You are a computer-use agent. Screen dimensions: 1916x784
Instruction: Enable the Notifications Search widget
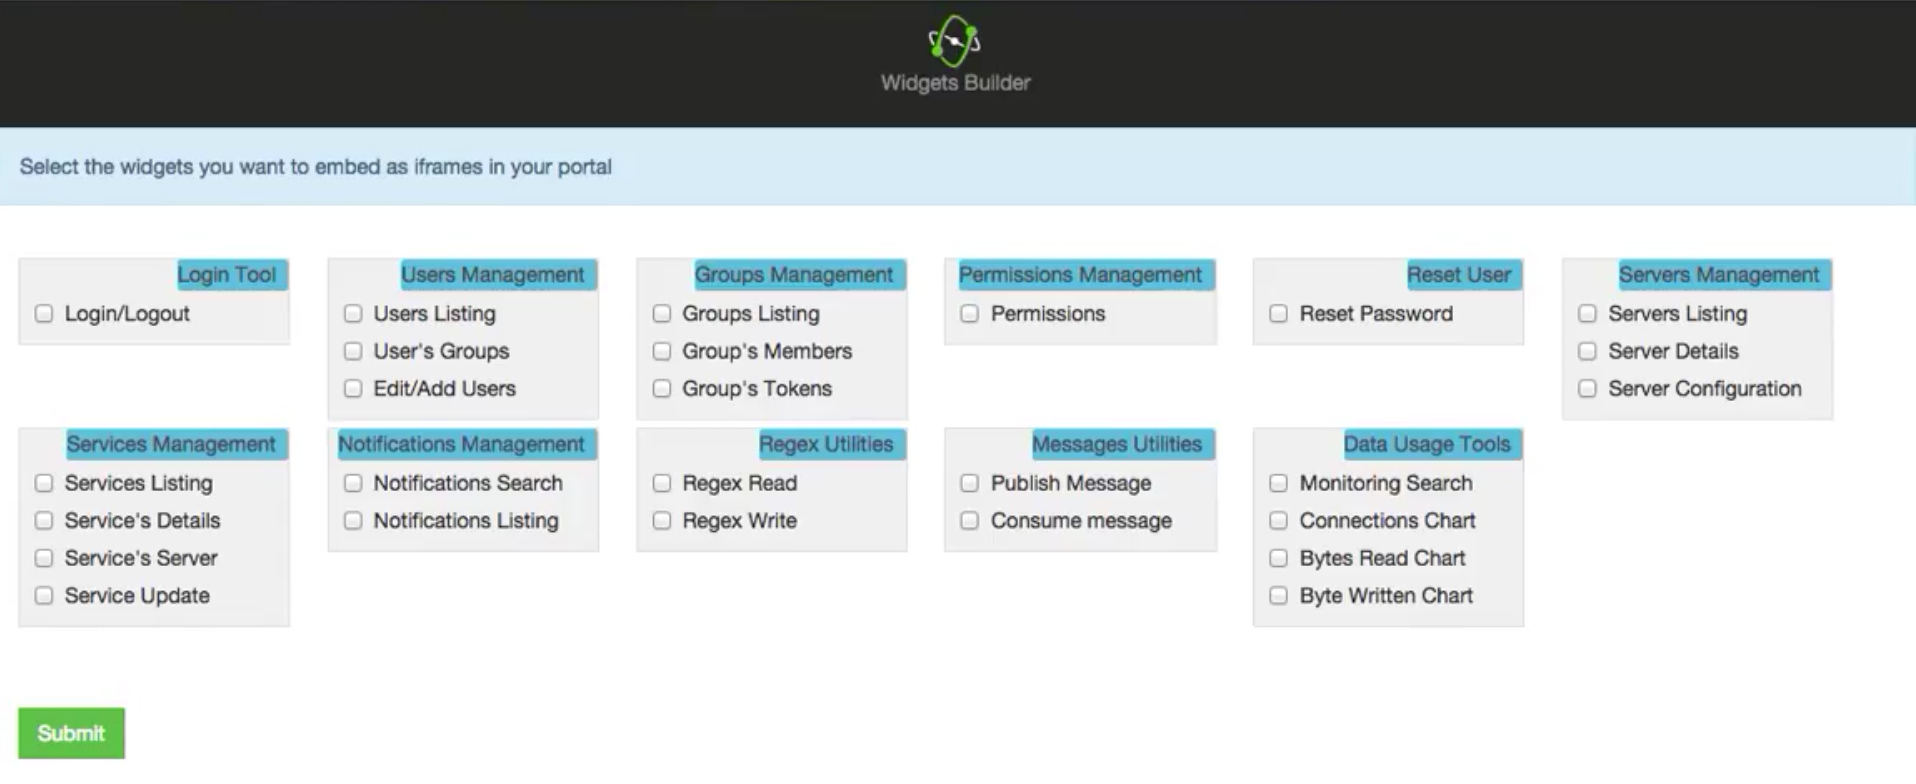(353, 483)
